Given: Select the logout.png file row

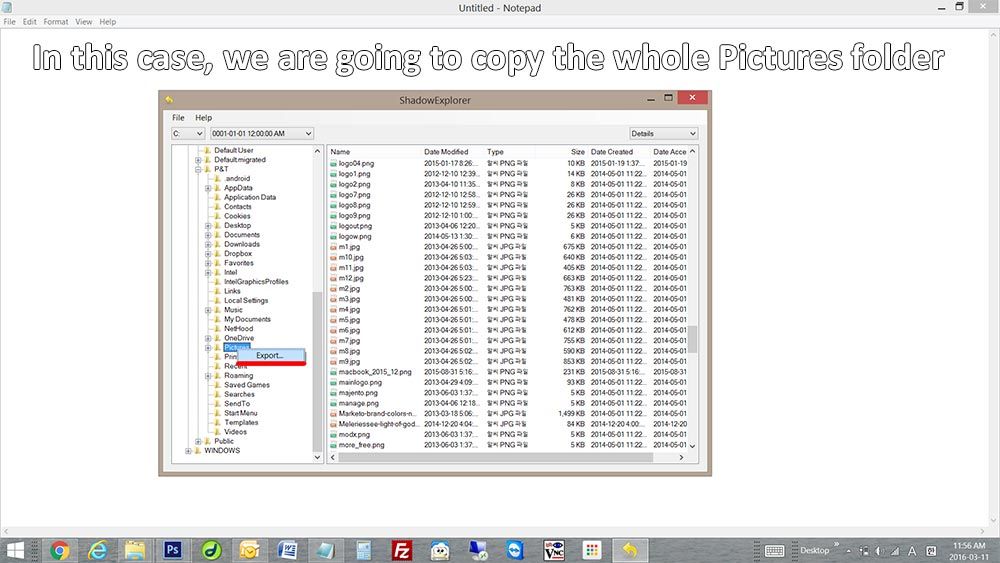Looking at the screenshot, I should click(x=508, y=226).
